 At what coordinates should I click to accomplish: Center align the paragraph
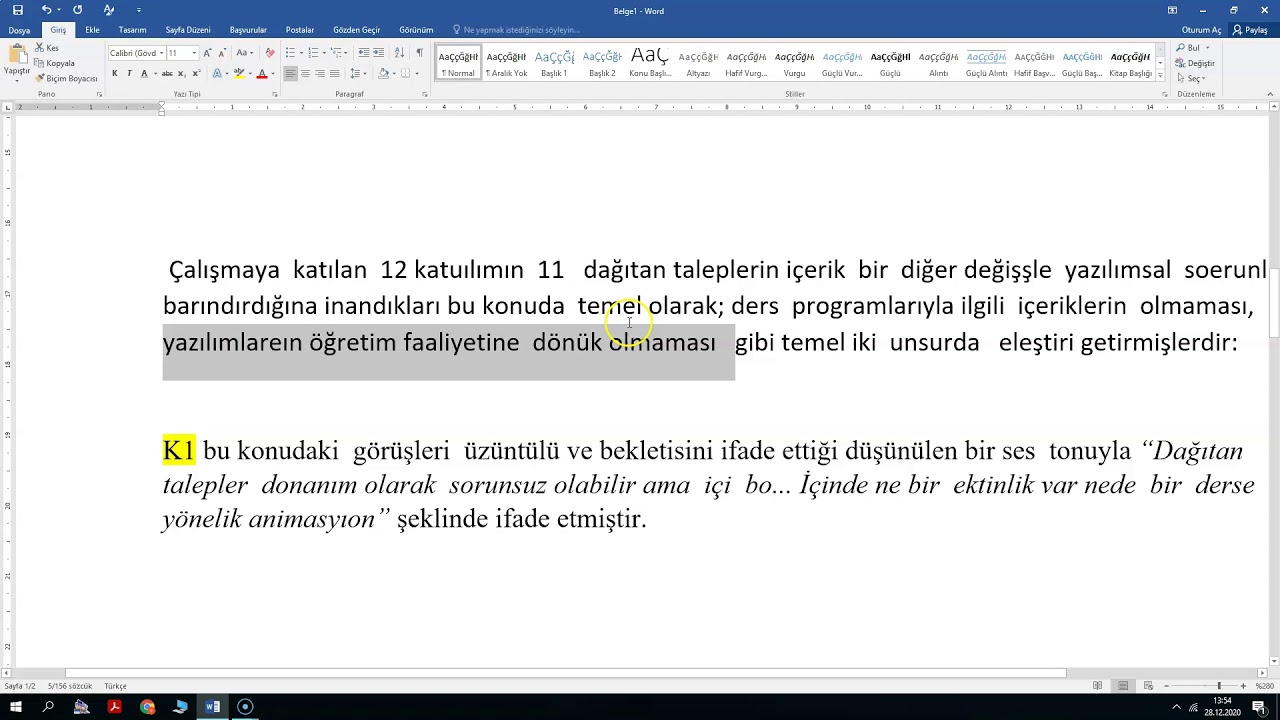tap(305, 74)
